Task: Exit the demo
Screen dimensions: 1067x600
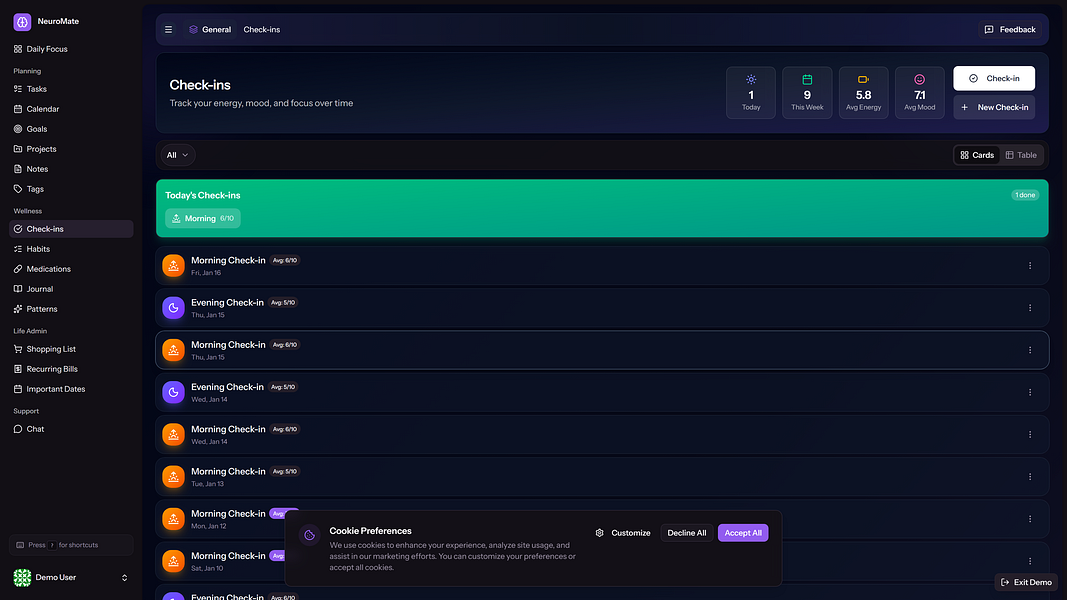Action: tap(1026, 582)
